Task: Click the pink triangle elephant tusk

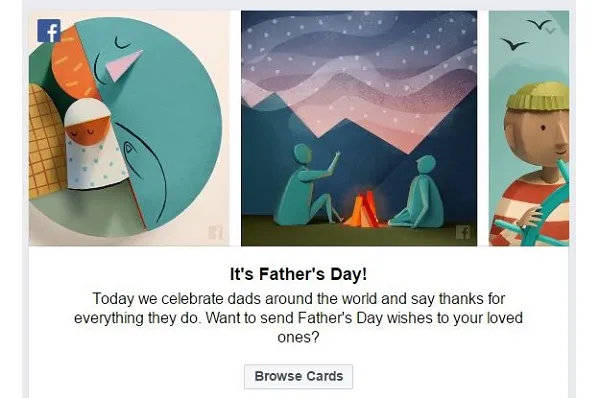Action: click(x=123, y=65)
